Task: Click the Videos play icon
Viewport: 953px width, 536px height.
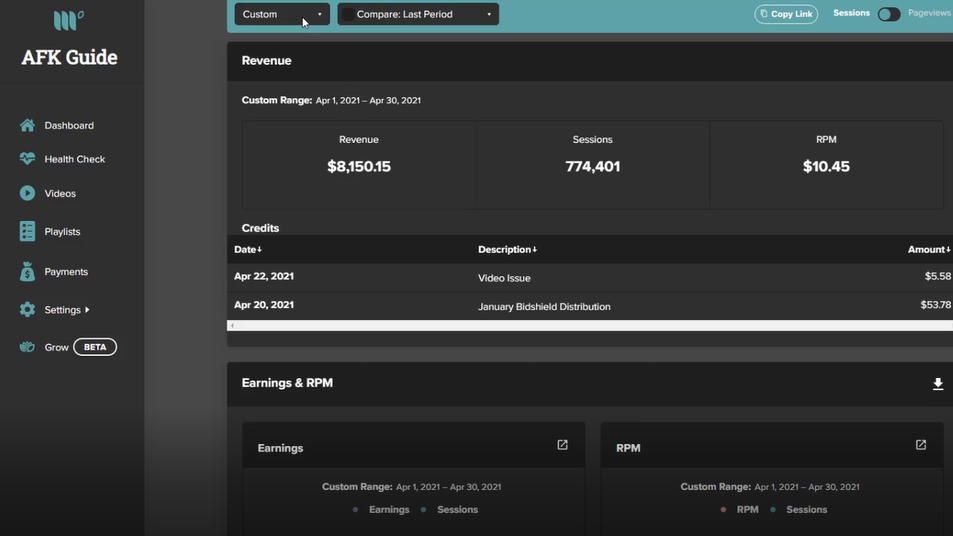Action: tap(27, 193)
